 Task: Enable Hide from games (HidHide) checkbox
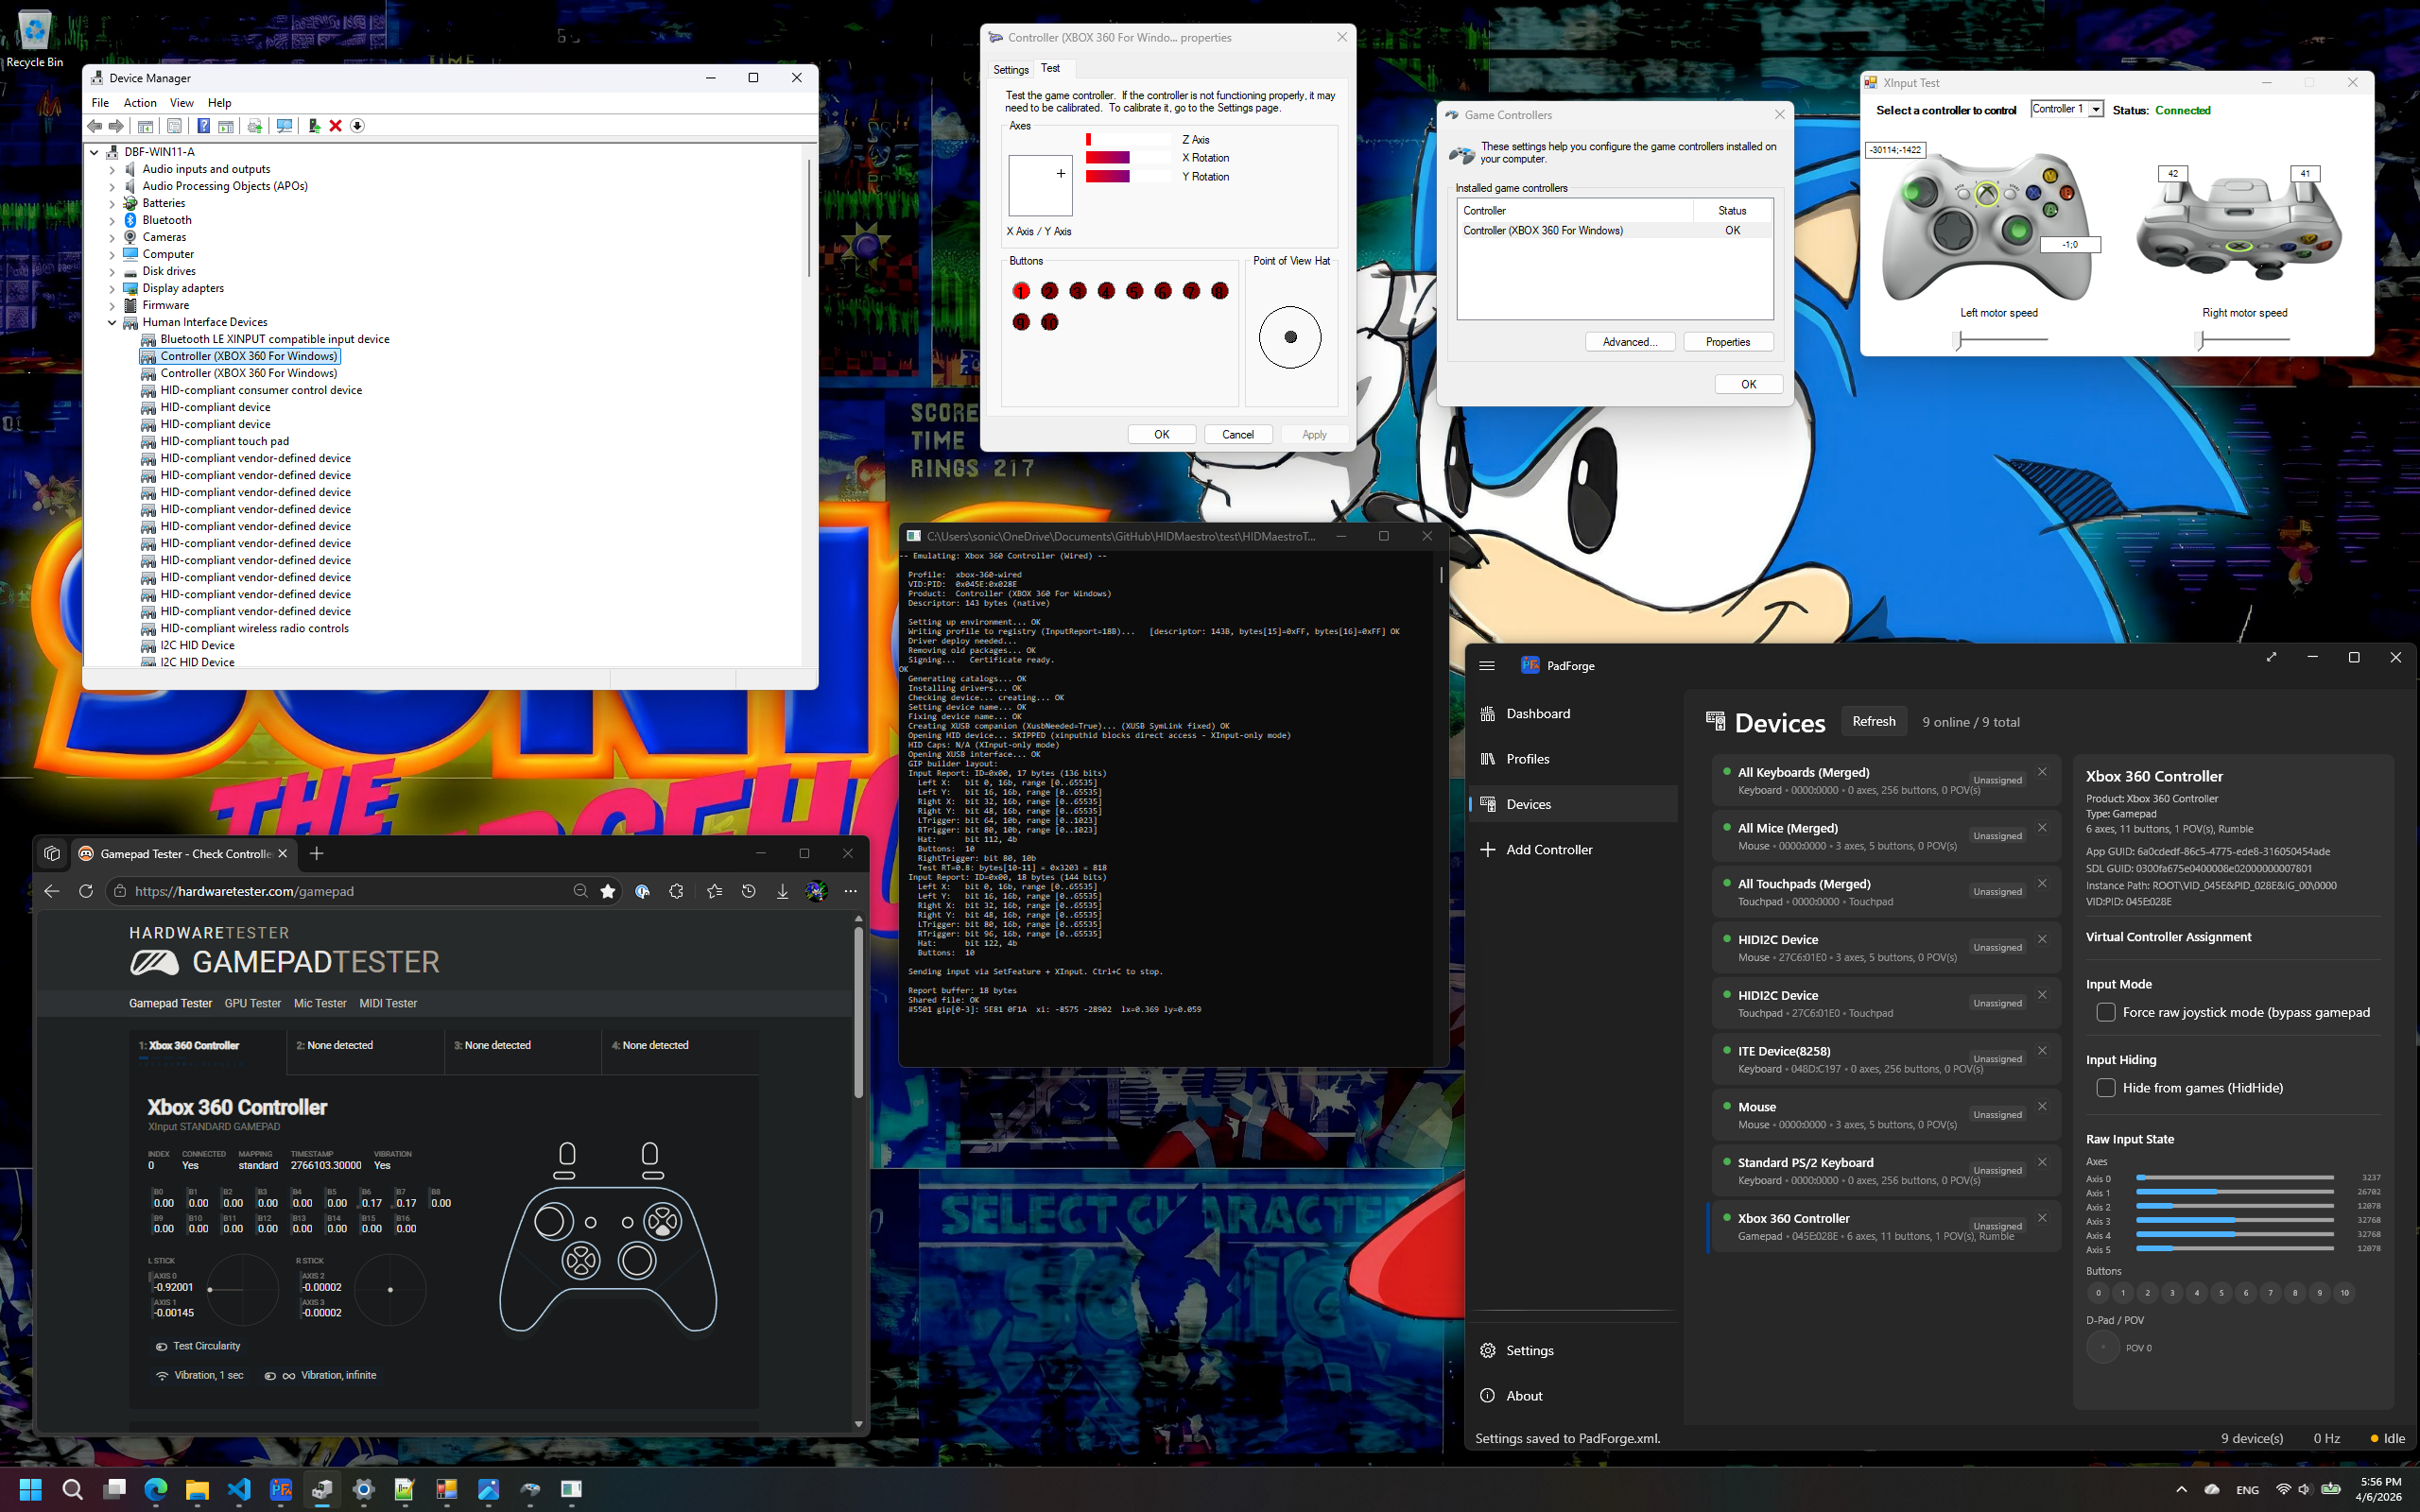[2105, 1088]
